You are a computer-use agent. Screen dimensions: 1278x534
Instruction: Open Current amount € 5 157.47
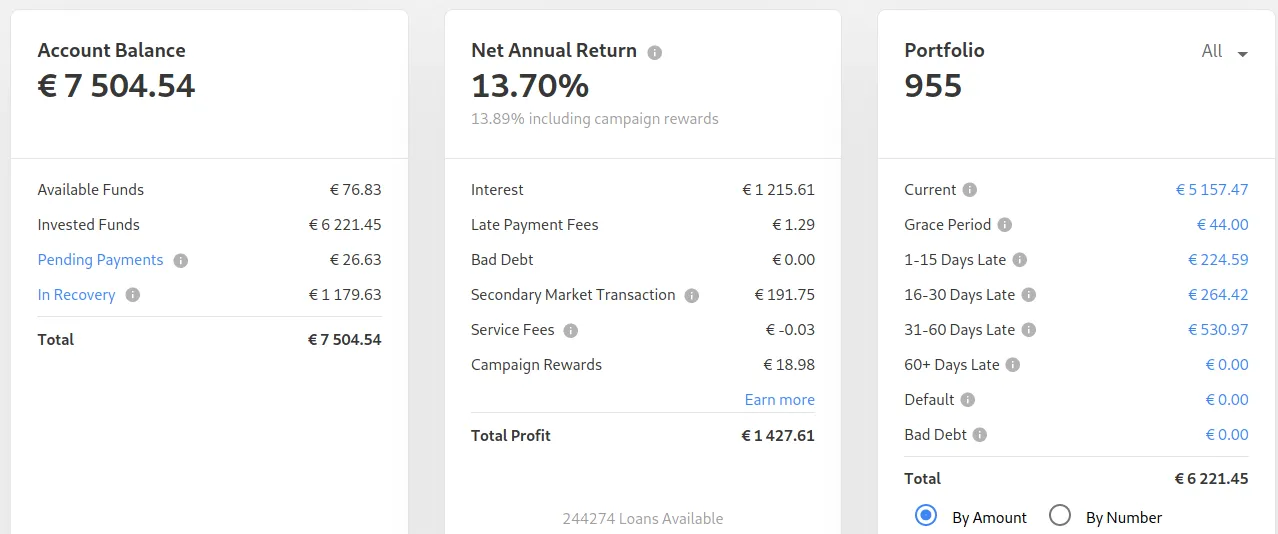click(1212, 190)
